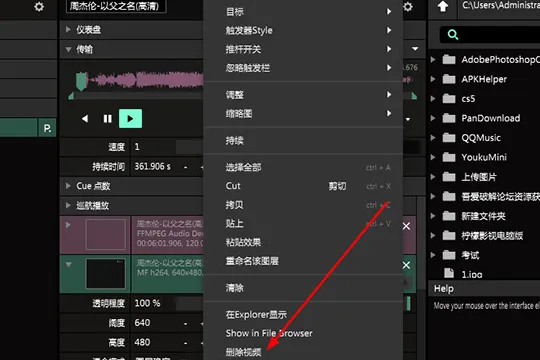Open the dropdown arrow below the right gear
This screenshot has height=360, width=540.
415,49
